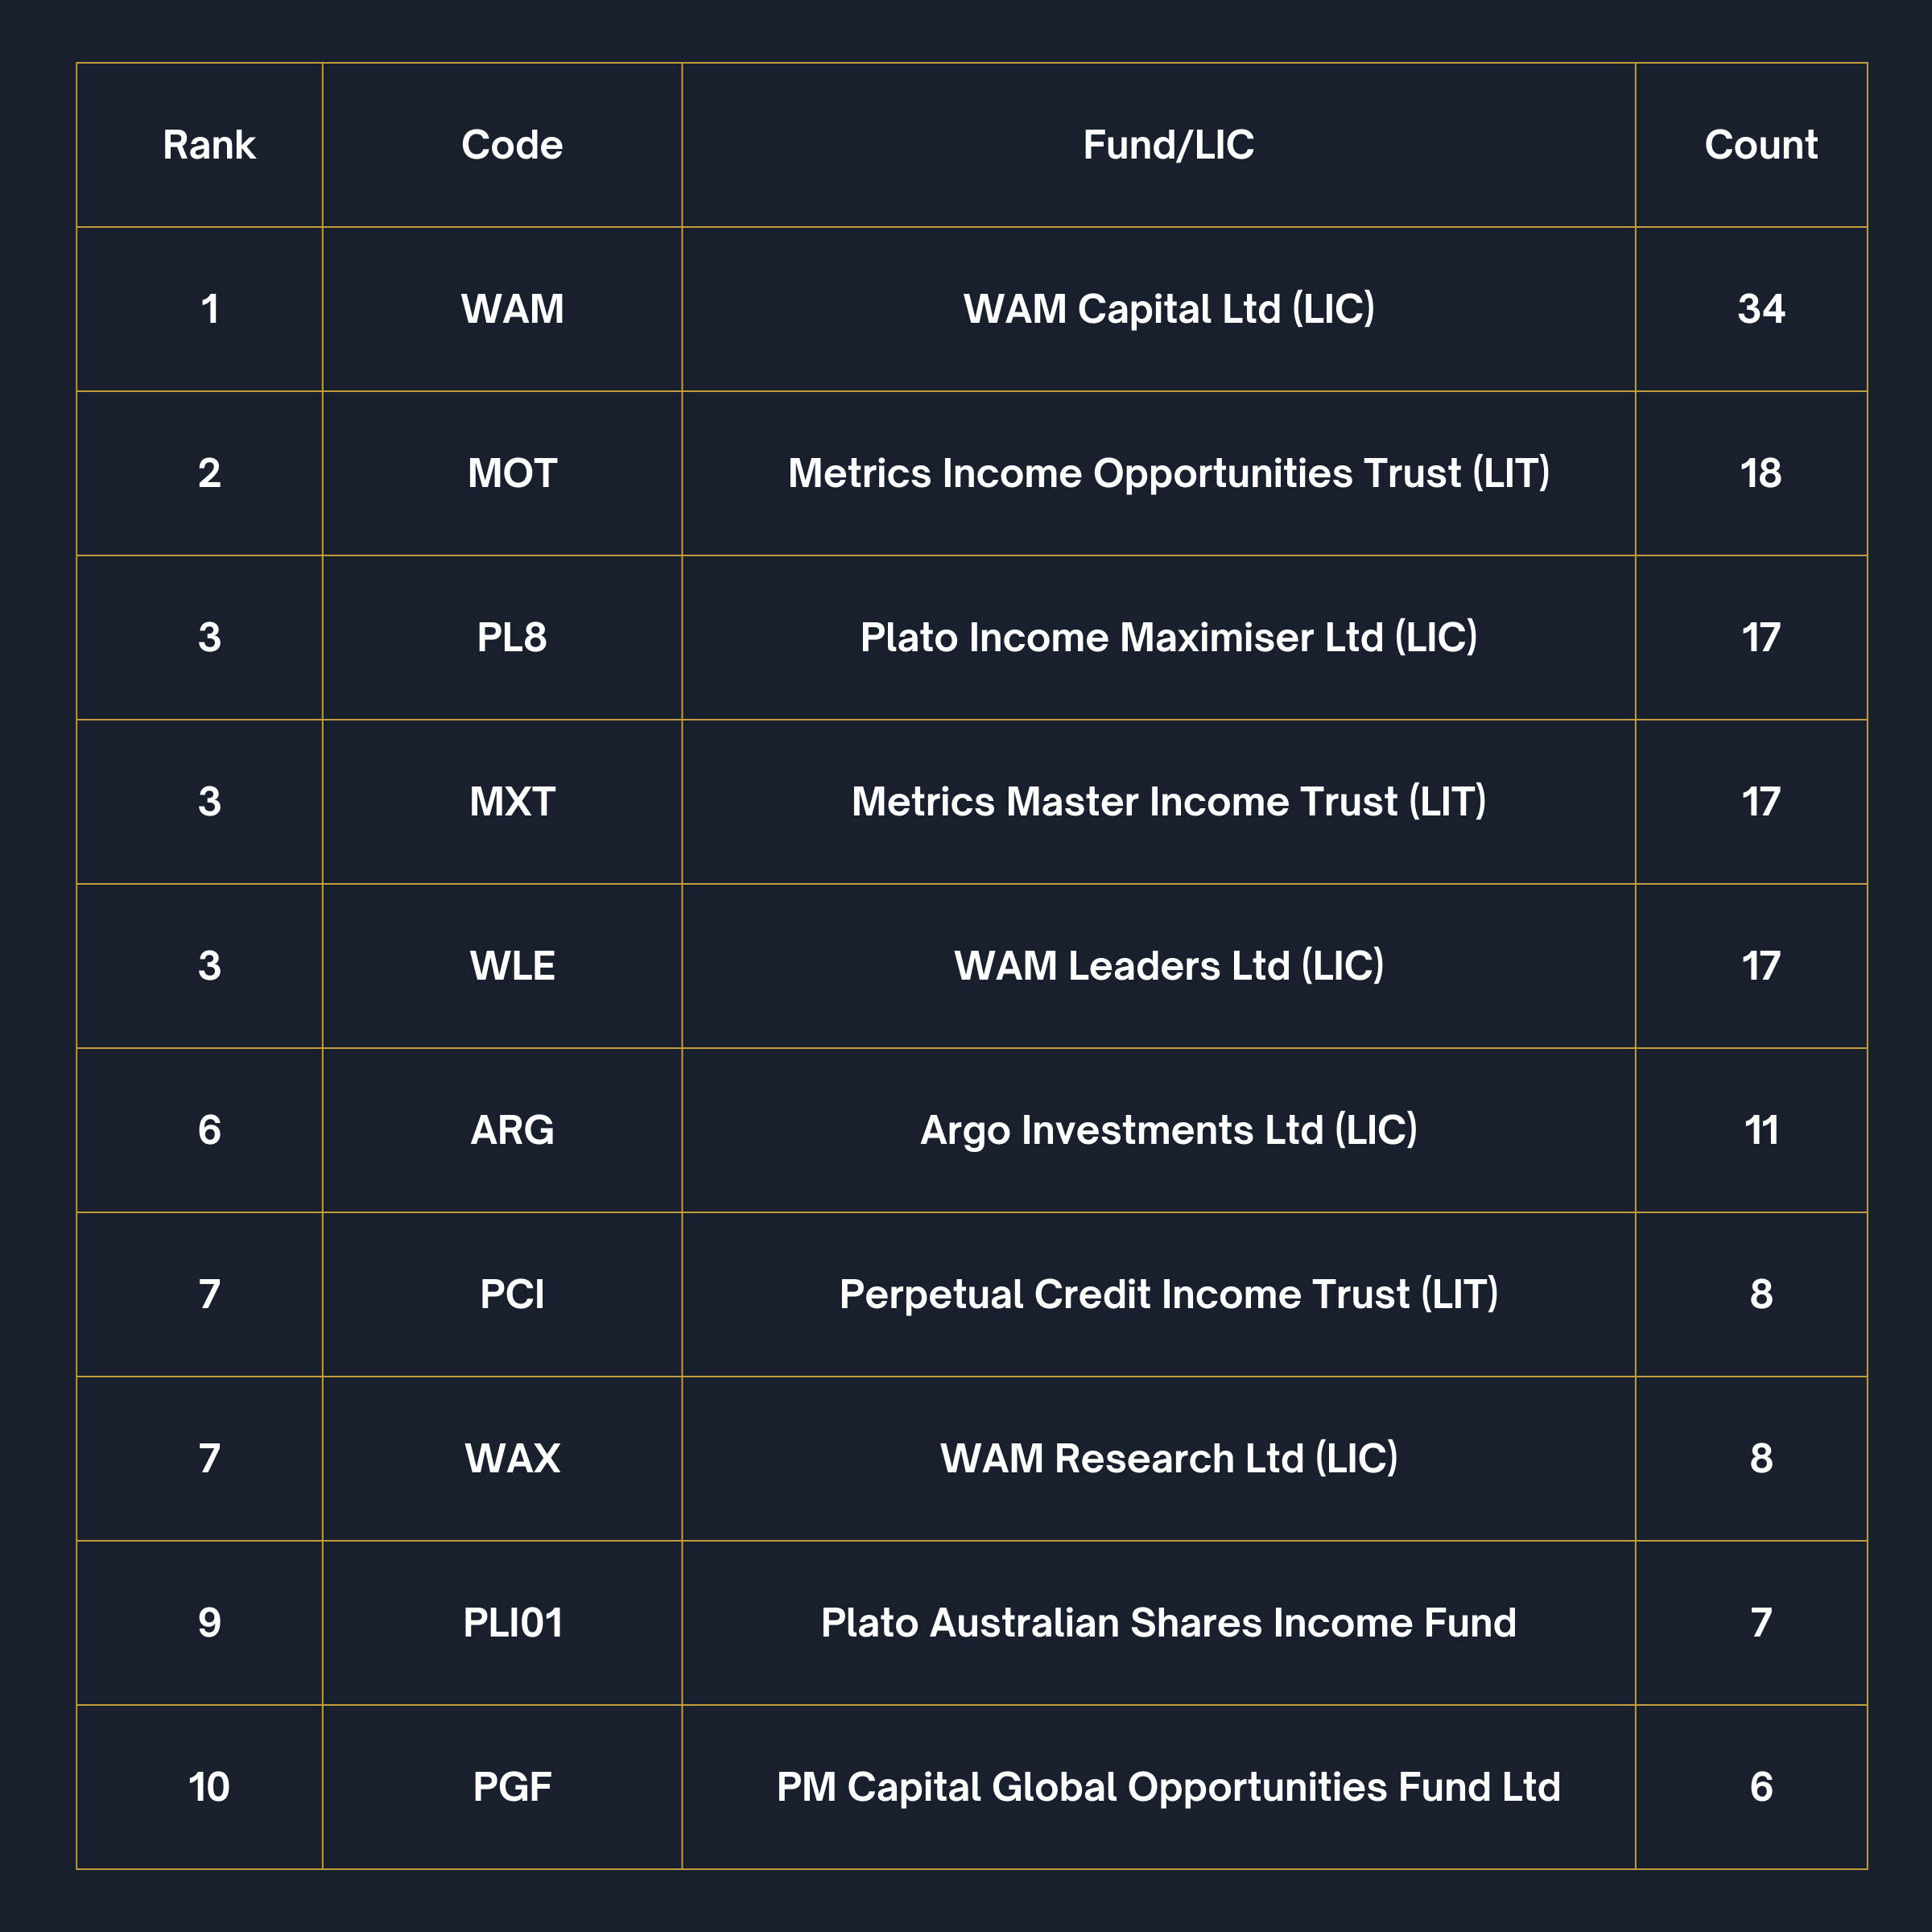Click the Code column header
Image resolution: width=1932 pixels, height=1932 pixels.
[x=512, y=145]
